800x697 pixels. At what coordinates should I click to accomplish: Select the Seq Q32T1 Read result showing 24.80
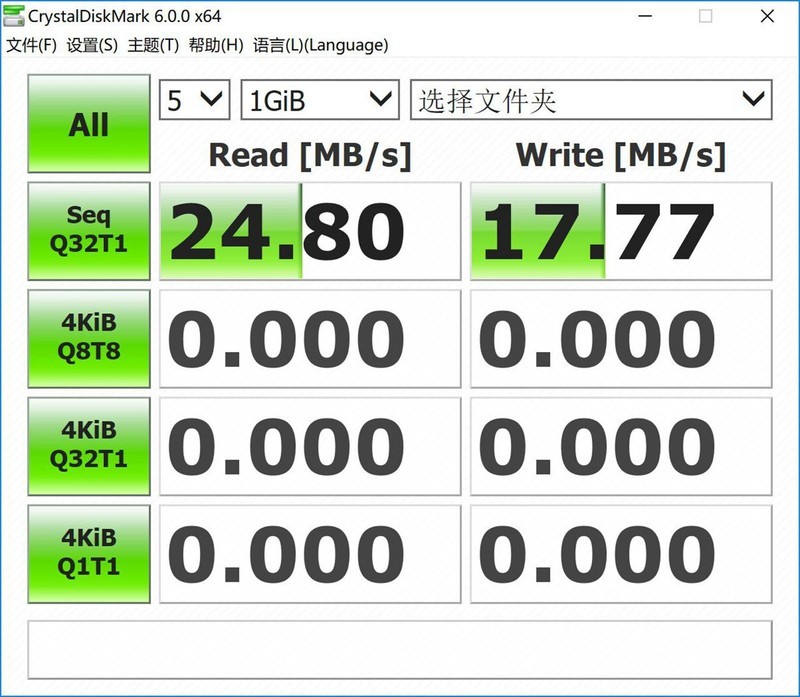310,230
